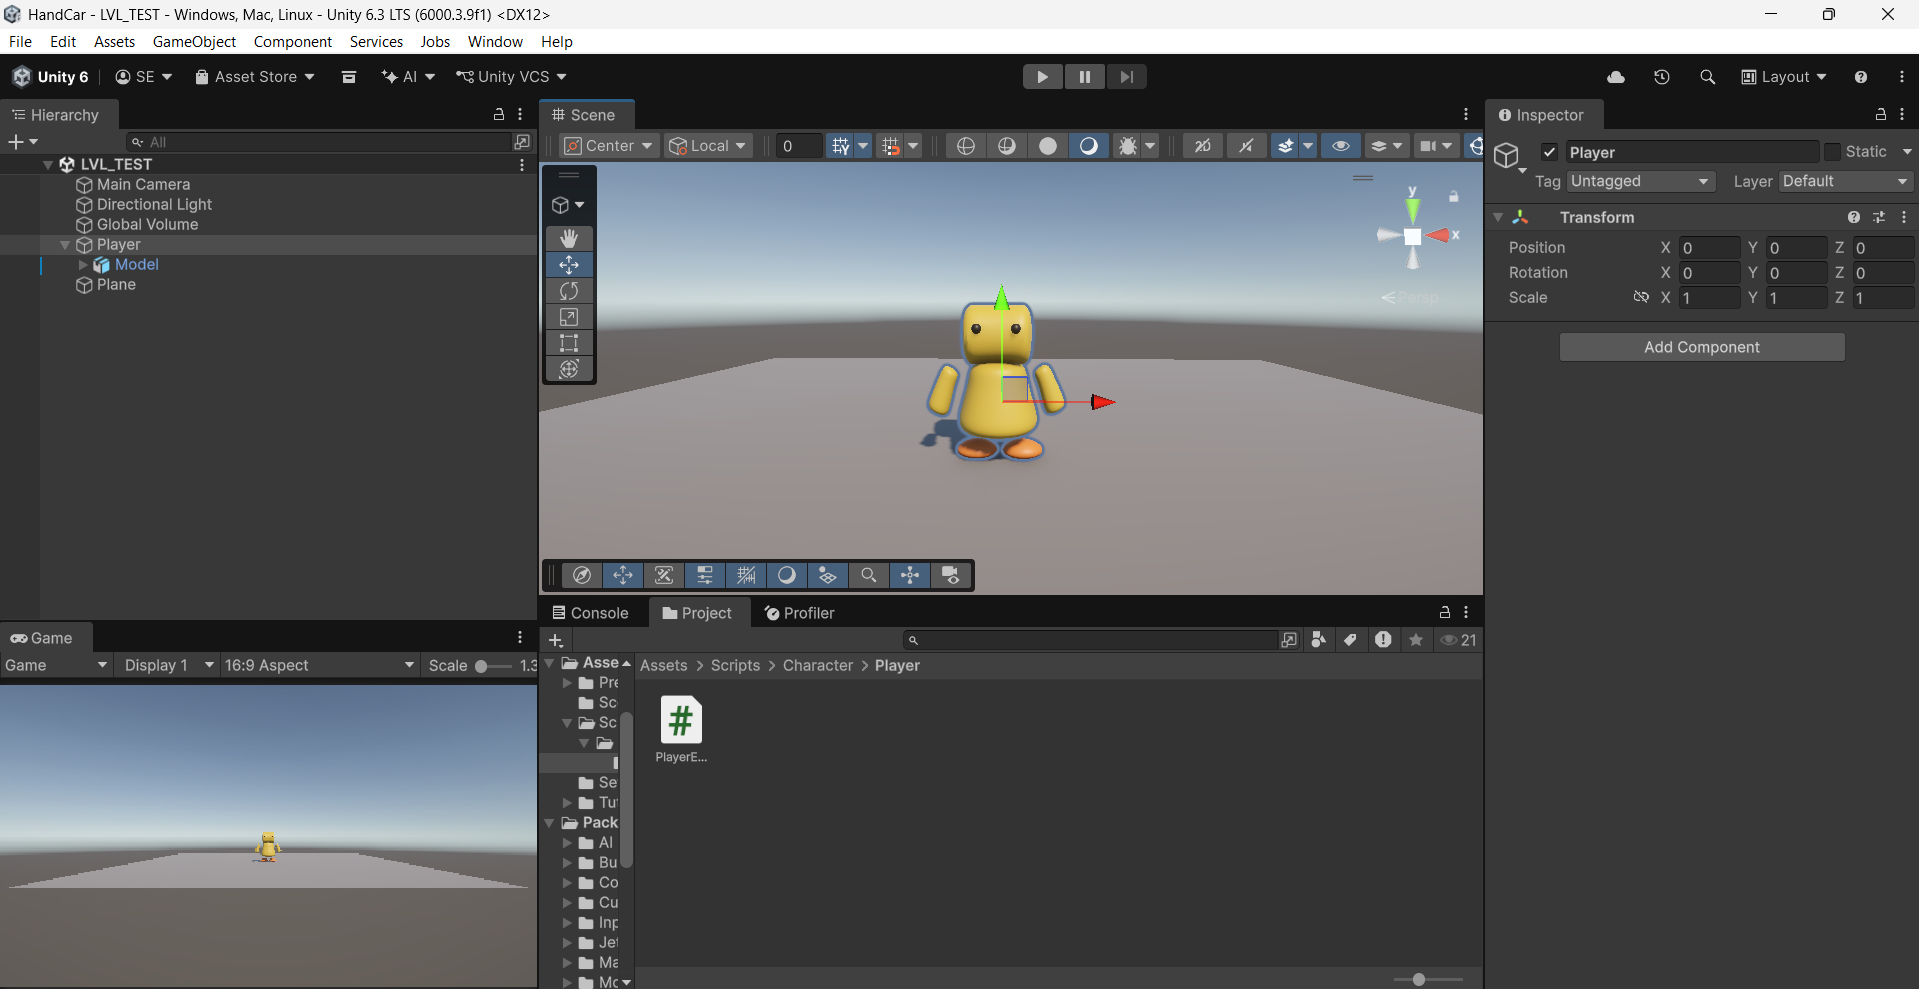This screenshot has height=989, width=1919.
Task: Select the Hand view tool
Action: 569,238
